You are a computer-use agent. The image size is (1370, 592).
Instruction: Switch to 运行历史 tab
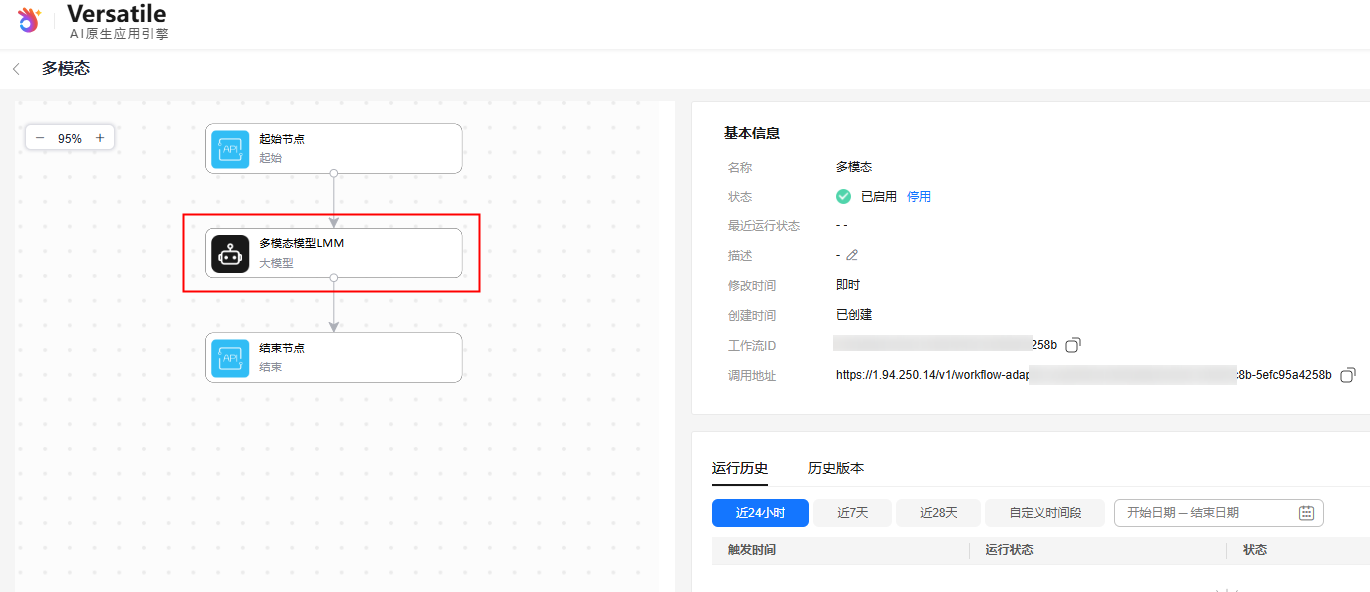(740, 468)
